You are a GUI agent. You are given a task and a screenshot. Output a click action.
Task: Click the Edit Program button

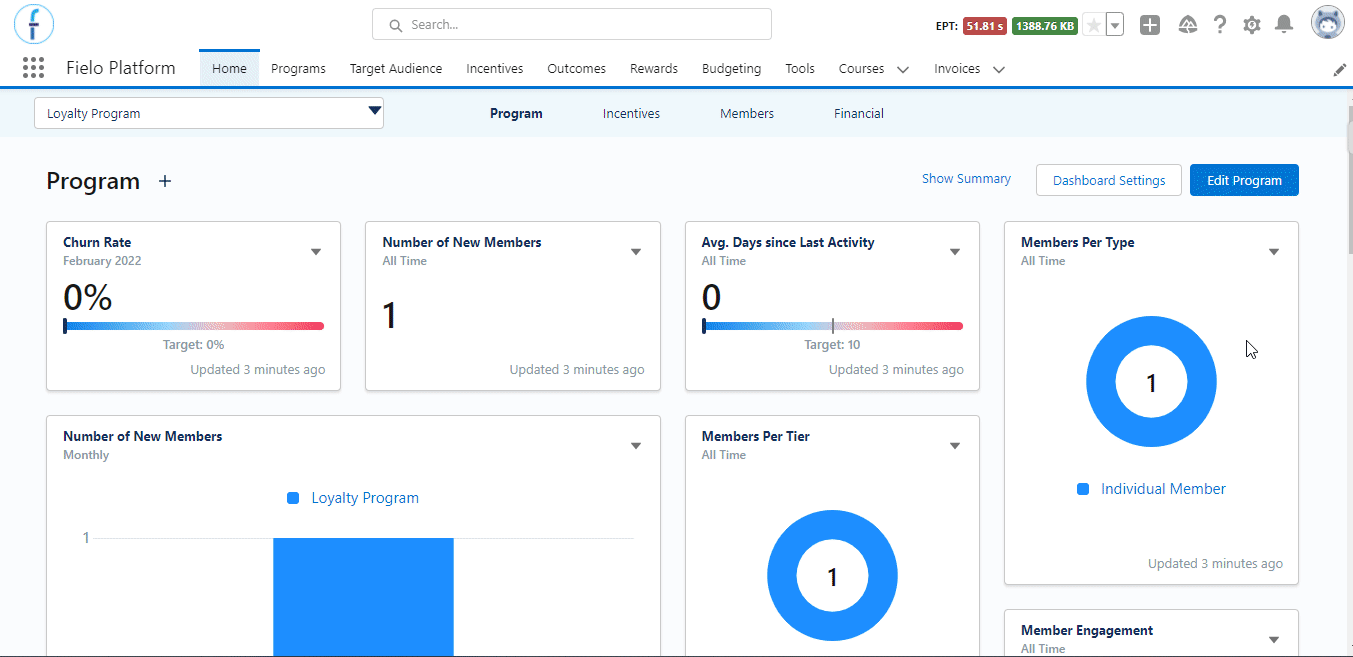tap(1244, 180)
